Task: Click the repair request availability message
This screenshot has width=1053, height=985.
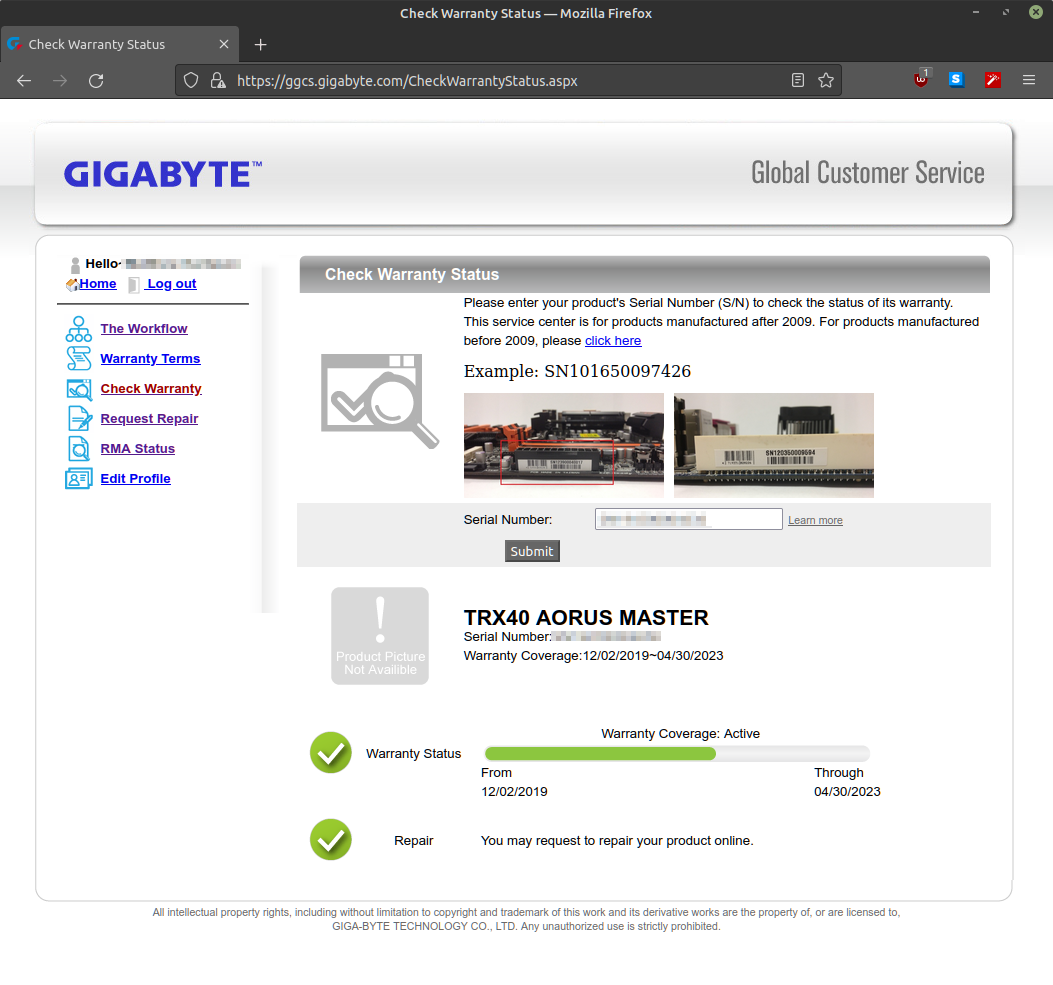Action: [x=617, y=841]
